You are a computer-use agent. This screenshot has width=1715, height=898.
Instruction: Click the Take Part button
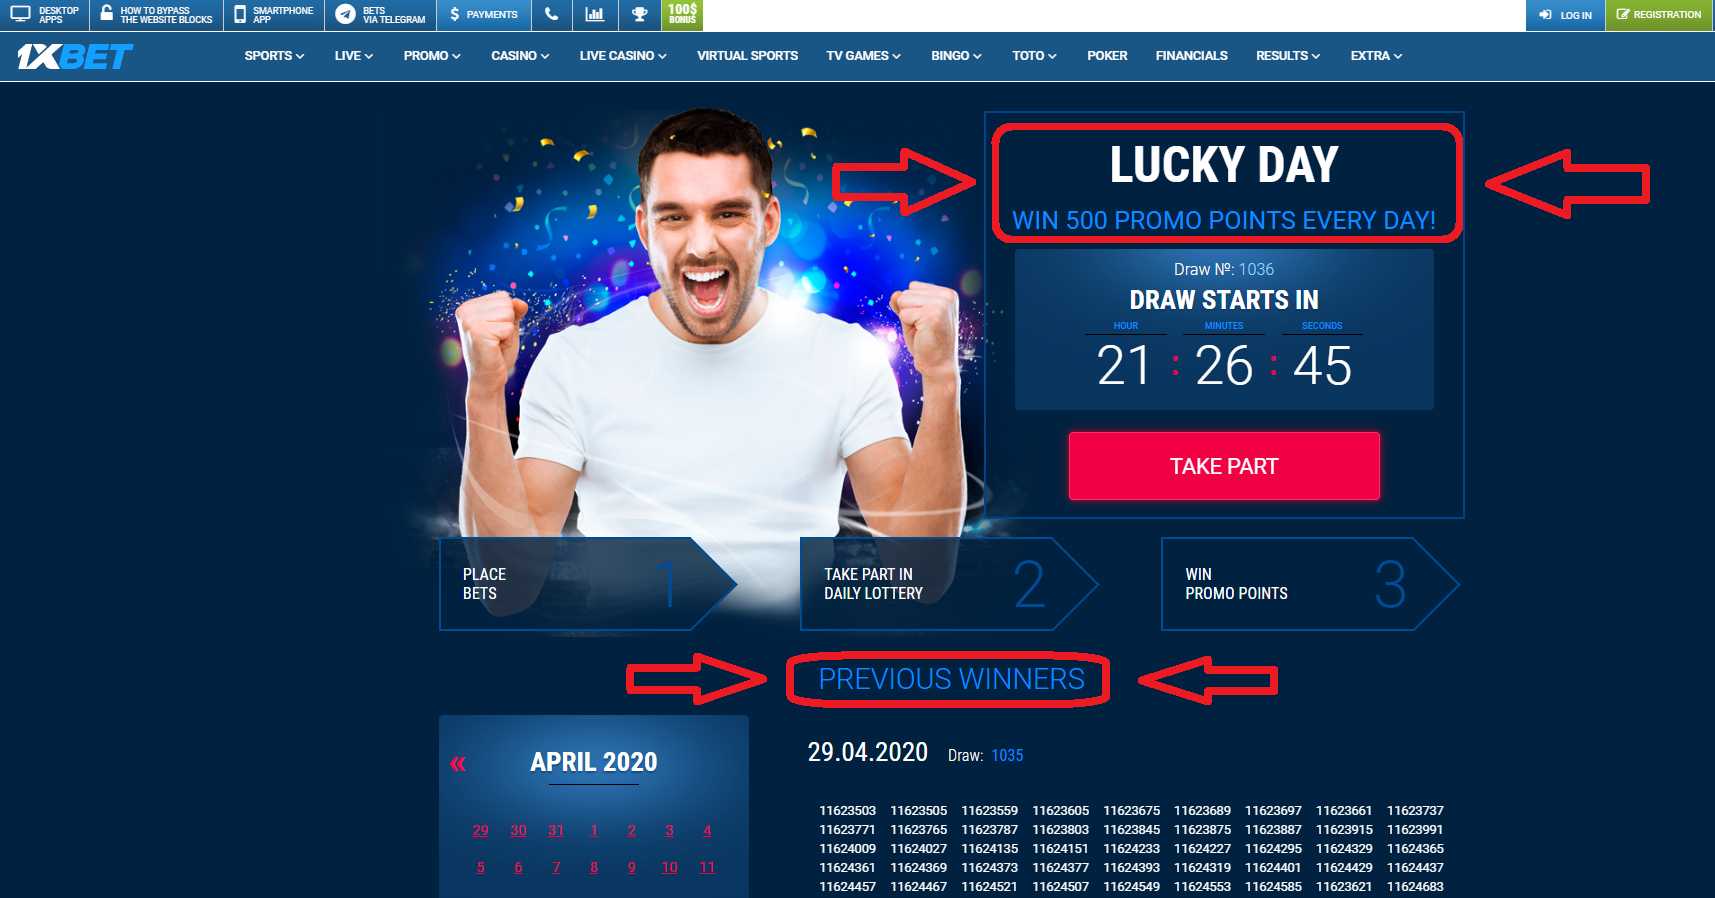(x=1224, y=466)
